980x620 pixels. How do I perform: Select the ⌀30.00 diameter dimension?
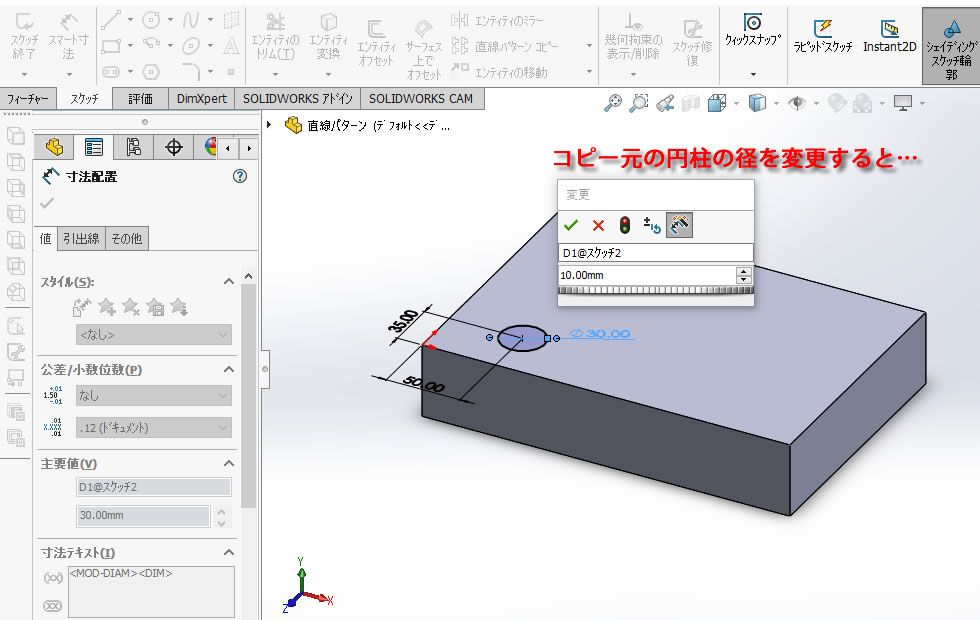(x=601, y=334)
